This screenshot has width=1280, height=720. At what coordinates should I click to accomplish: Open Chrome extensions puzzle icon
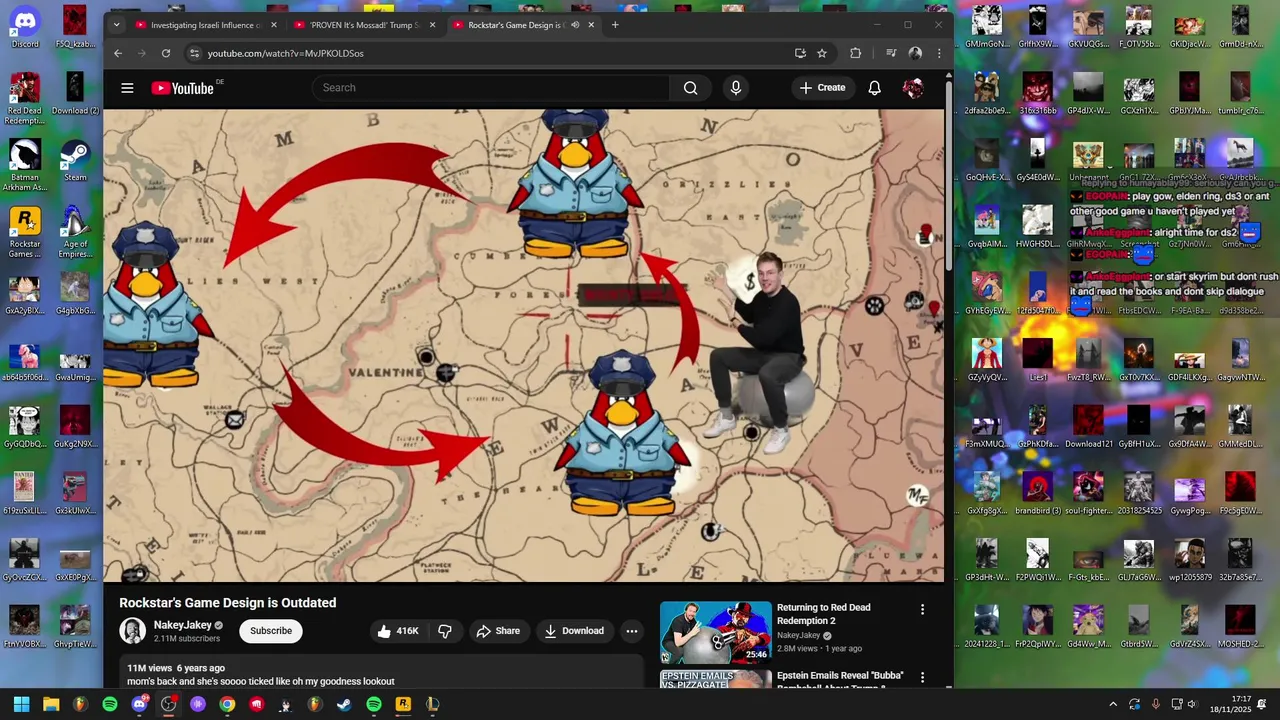tap(855, 53)
